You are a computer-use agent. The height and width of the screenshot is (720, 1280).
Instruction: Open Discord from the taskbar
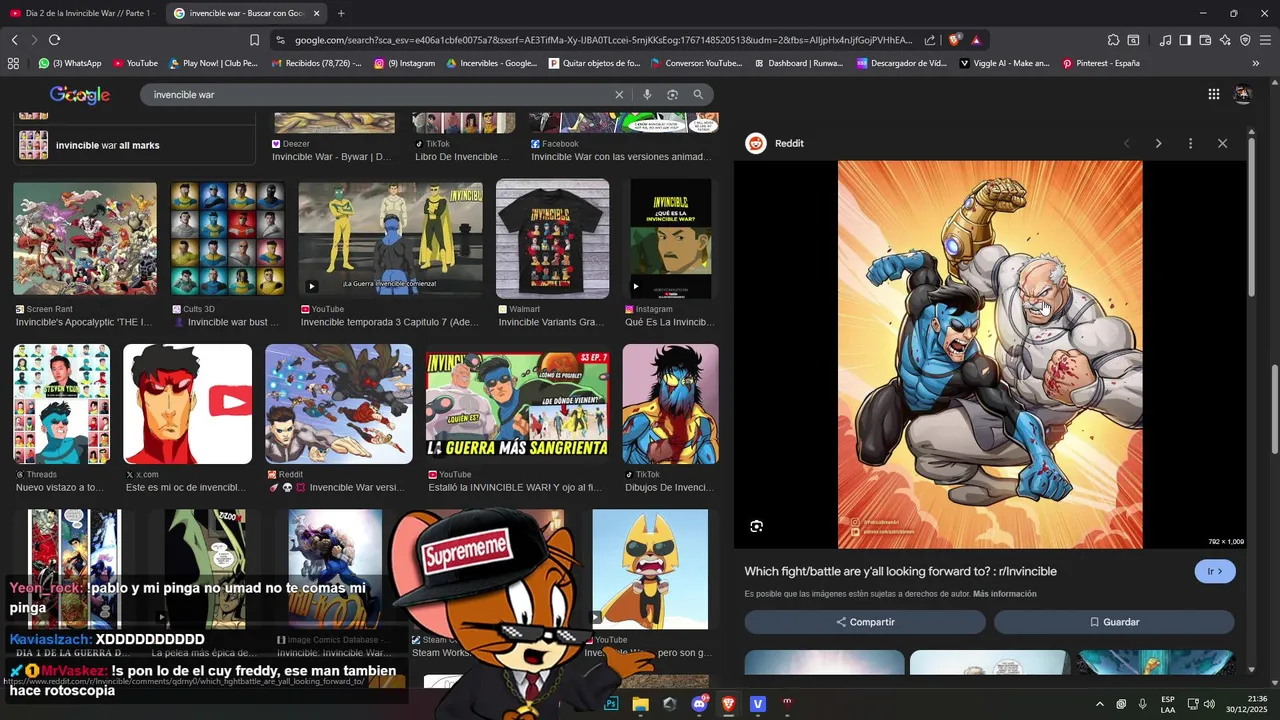coord(699,704)
